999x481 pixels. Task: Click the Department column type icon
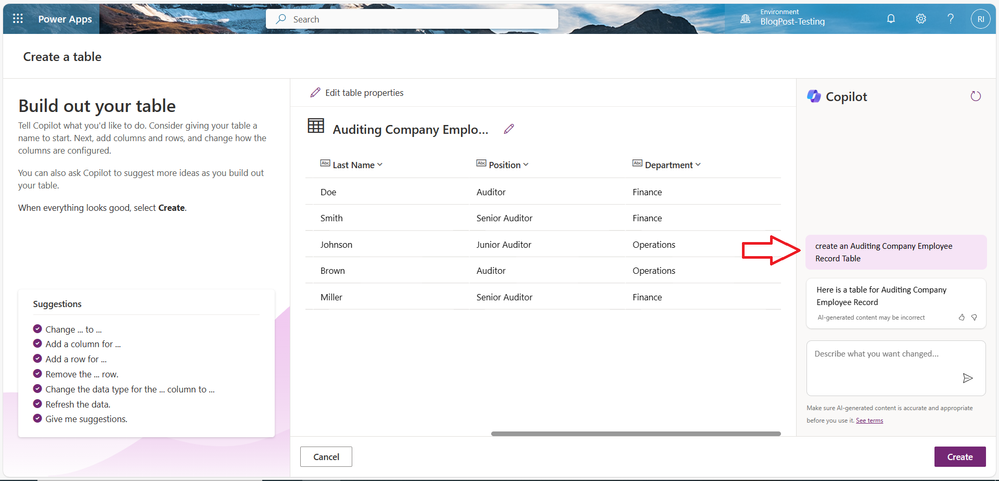637,164
